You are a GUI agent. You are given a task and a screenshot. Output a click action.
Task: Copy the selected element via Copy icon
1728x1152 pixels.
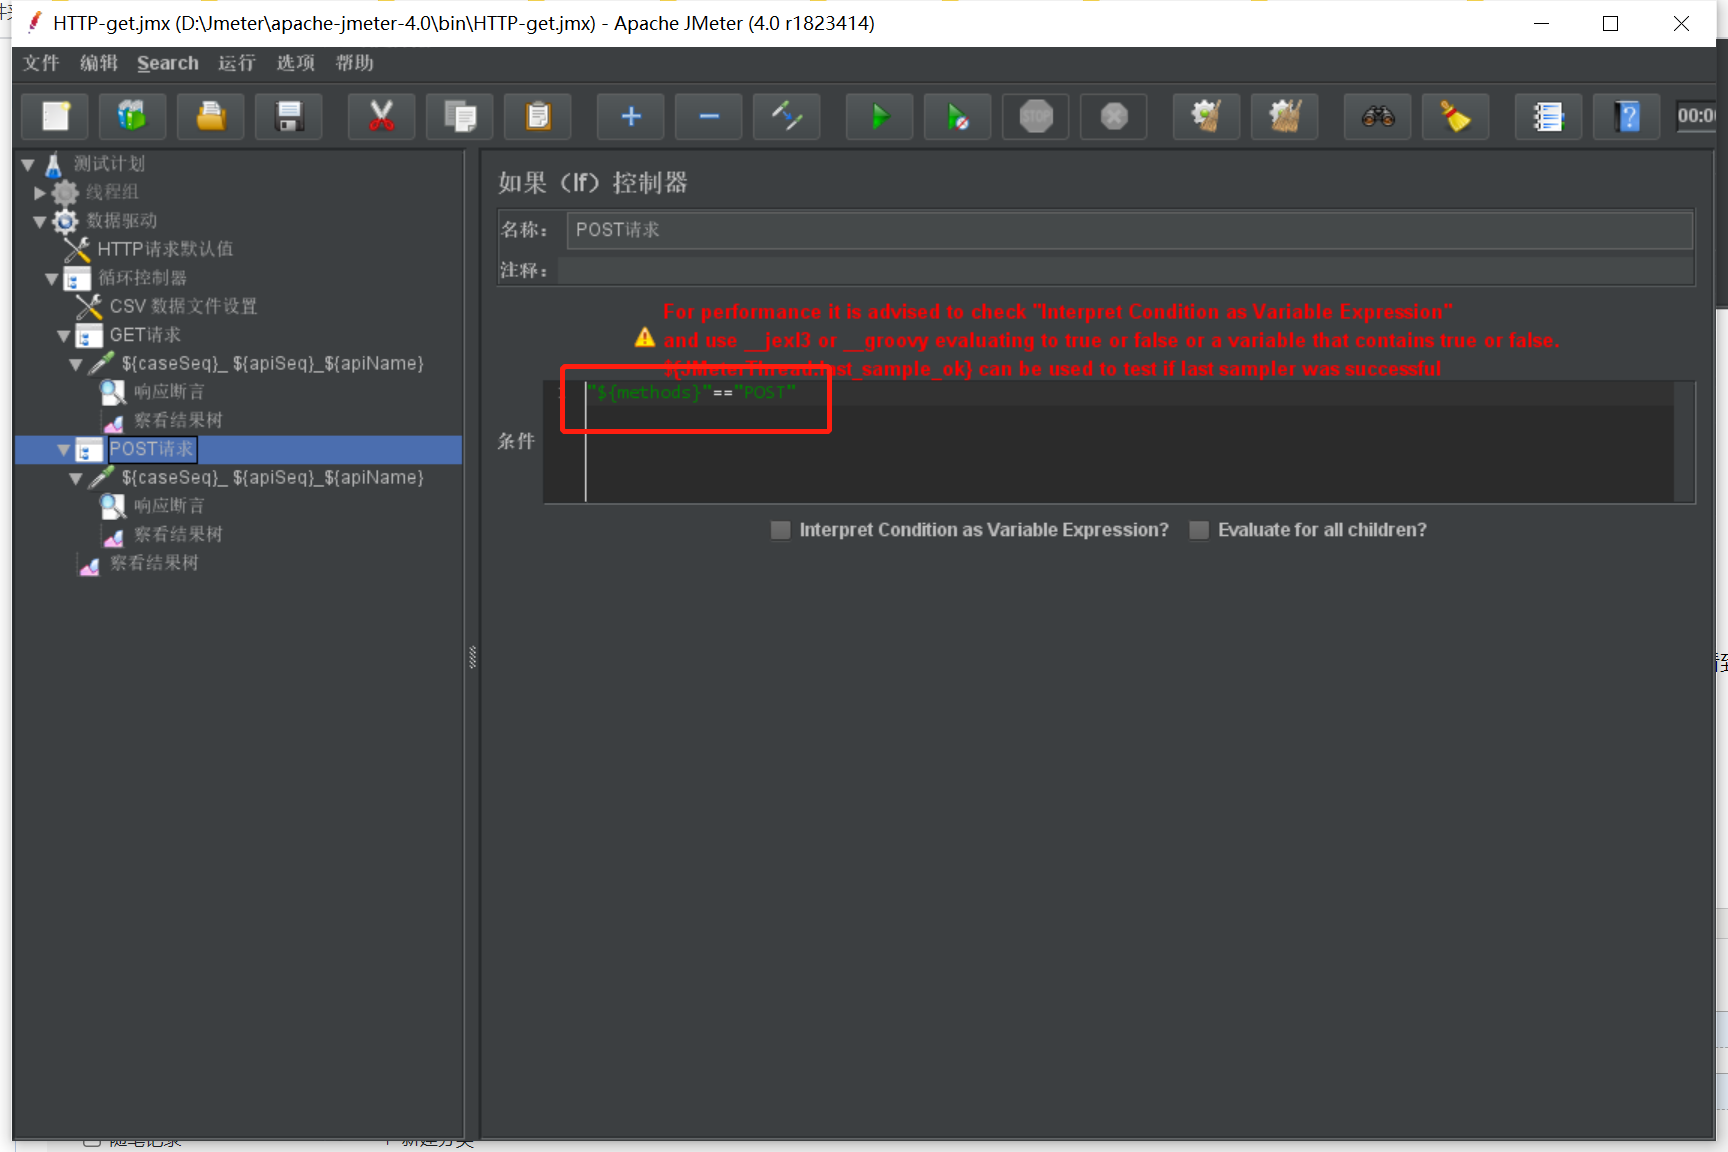point(460,117)
